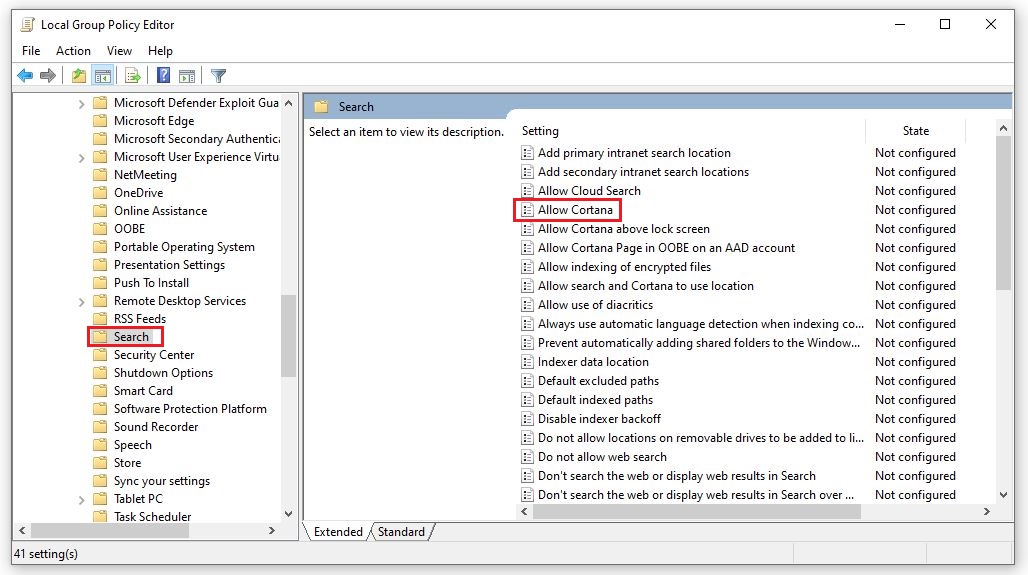Toggle the Show/Hide Action Pane icon
This screenshot has height=575, width=1028.
point(187,76)
